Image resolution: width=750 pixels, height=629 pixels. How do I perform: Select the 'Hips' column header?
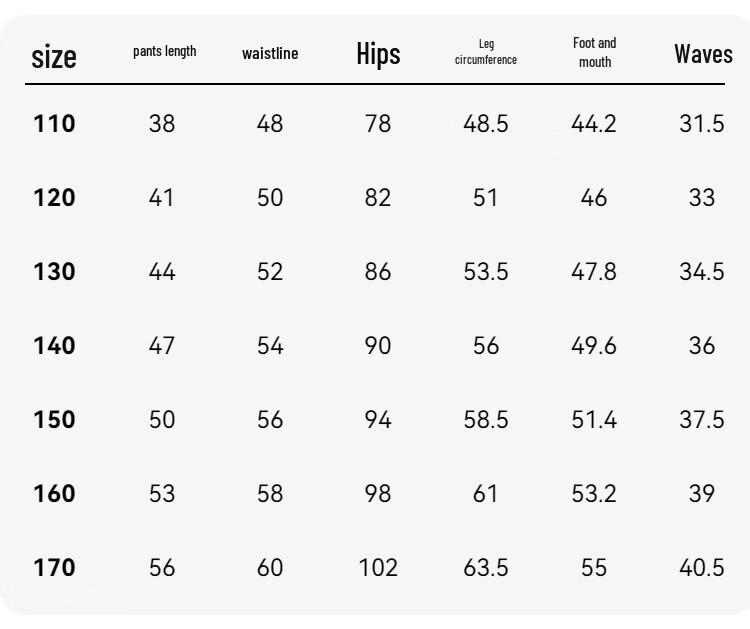click(x=378, y=54)
